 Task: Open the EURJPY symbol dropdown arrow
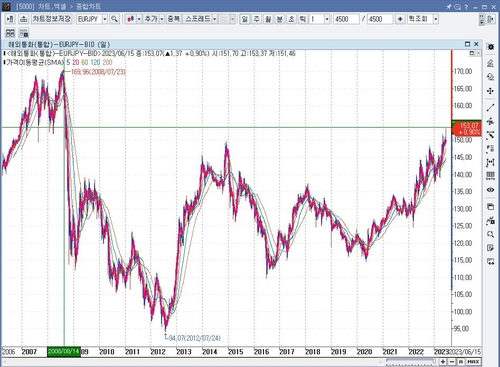105,19
